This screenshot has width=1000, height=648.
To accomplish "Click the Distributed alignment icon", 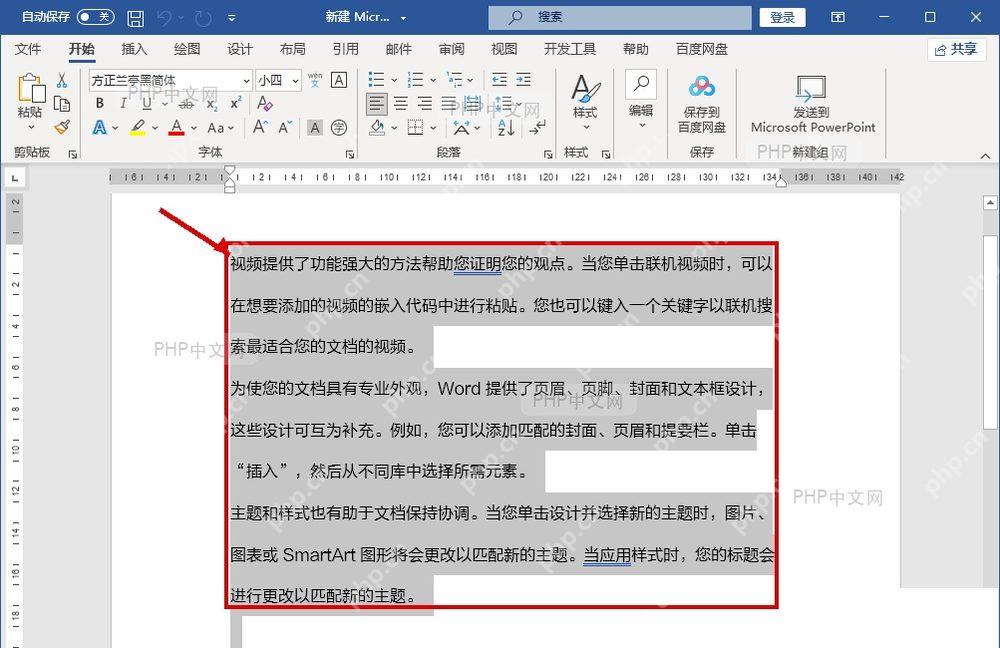I will pos(473,103).
